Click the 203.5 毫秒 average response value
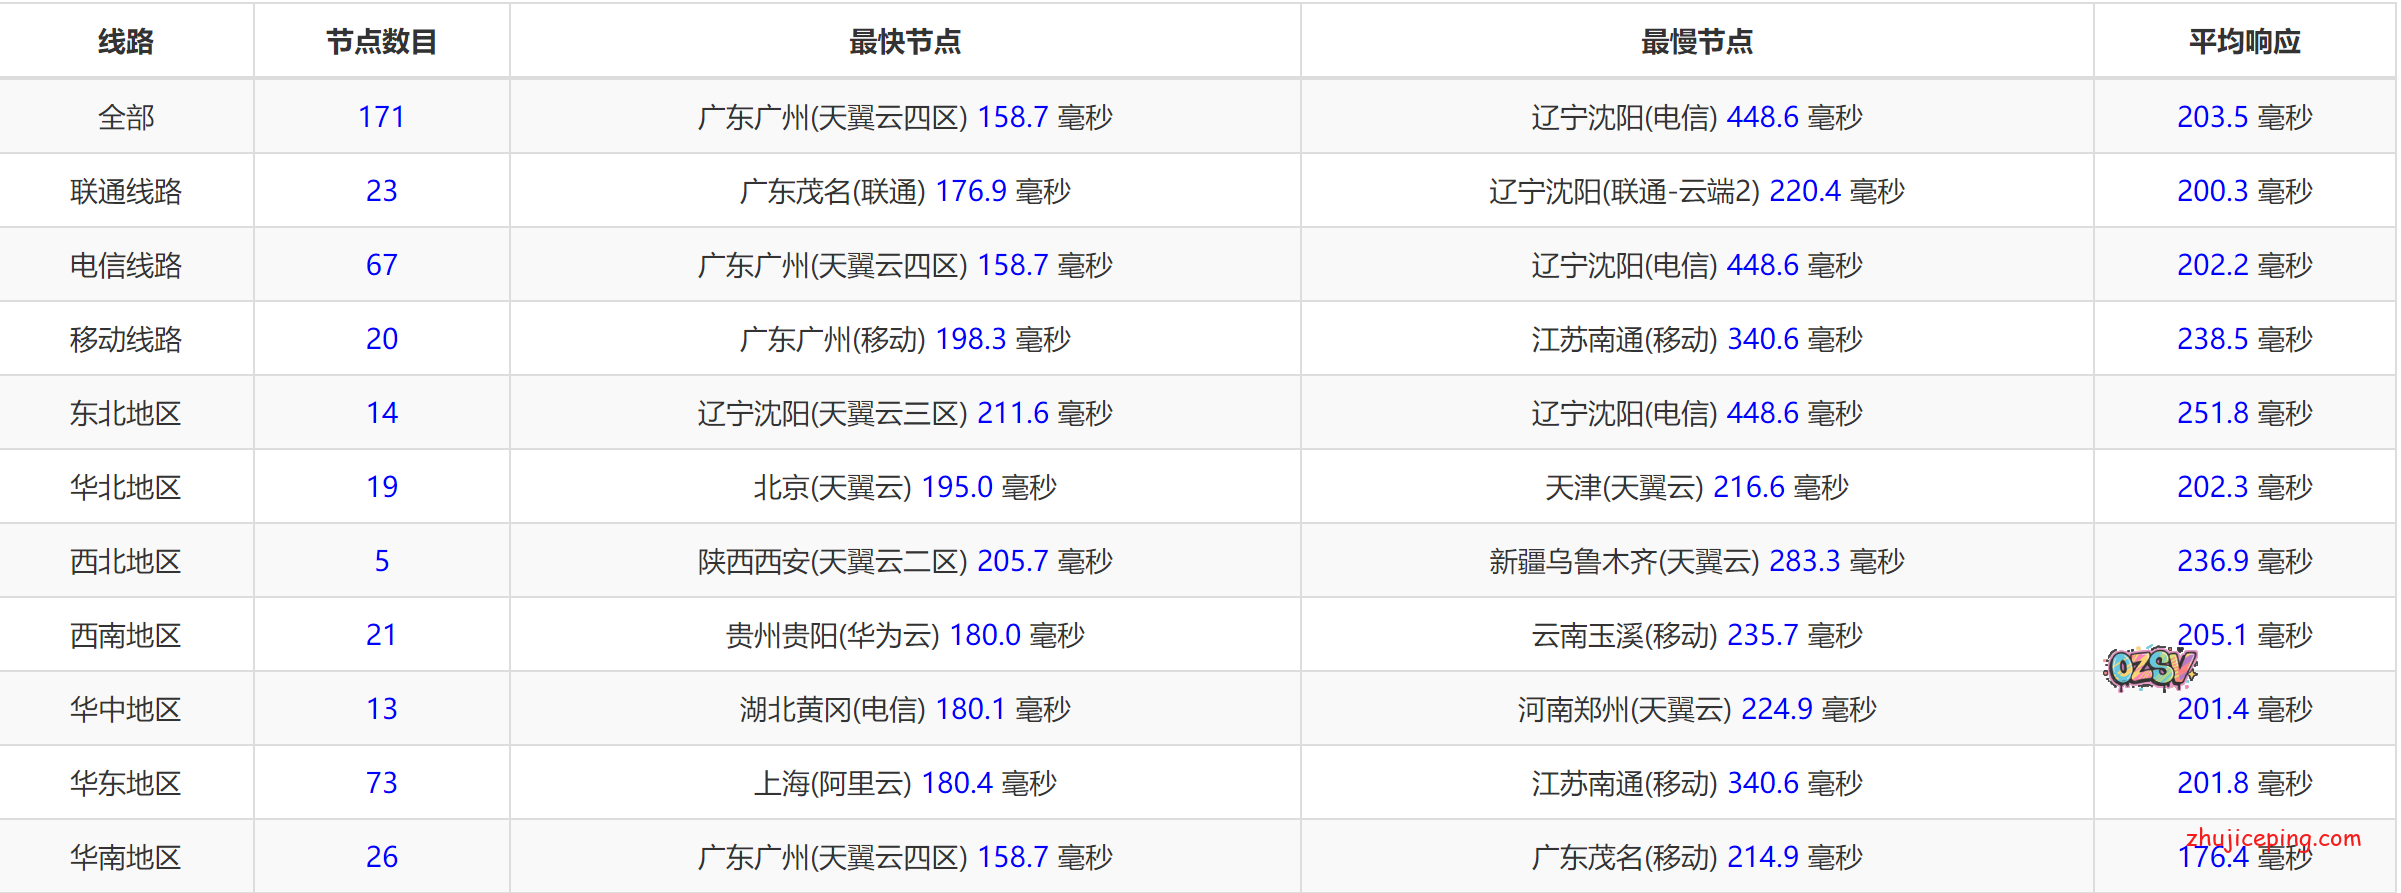Screen dimensions: 2401x893 tap(2244, 117)
